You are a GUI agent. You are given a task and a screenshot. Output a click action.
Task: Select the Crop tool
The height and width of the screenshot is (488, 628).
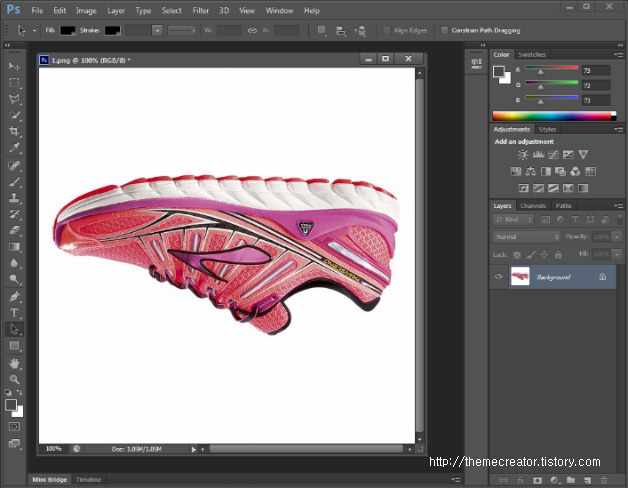pyautogui.click(x=14, y=131)
